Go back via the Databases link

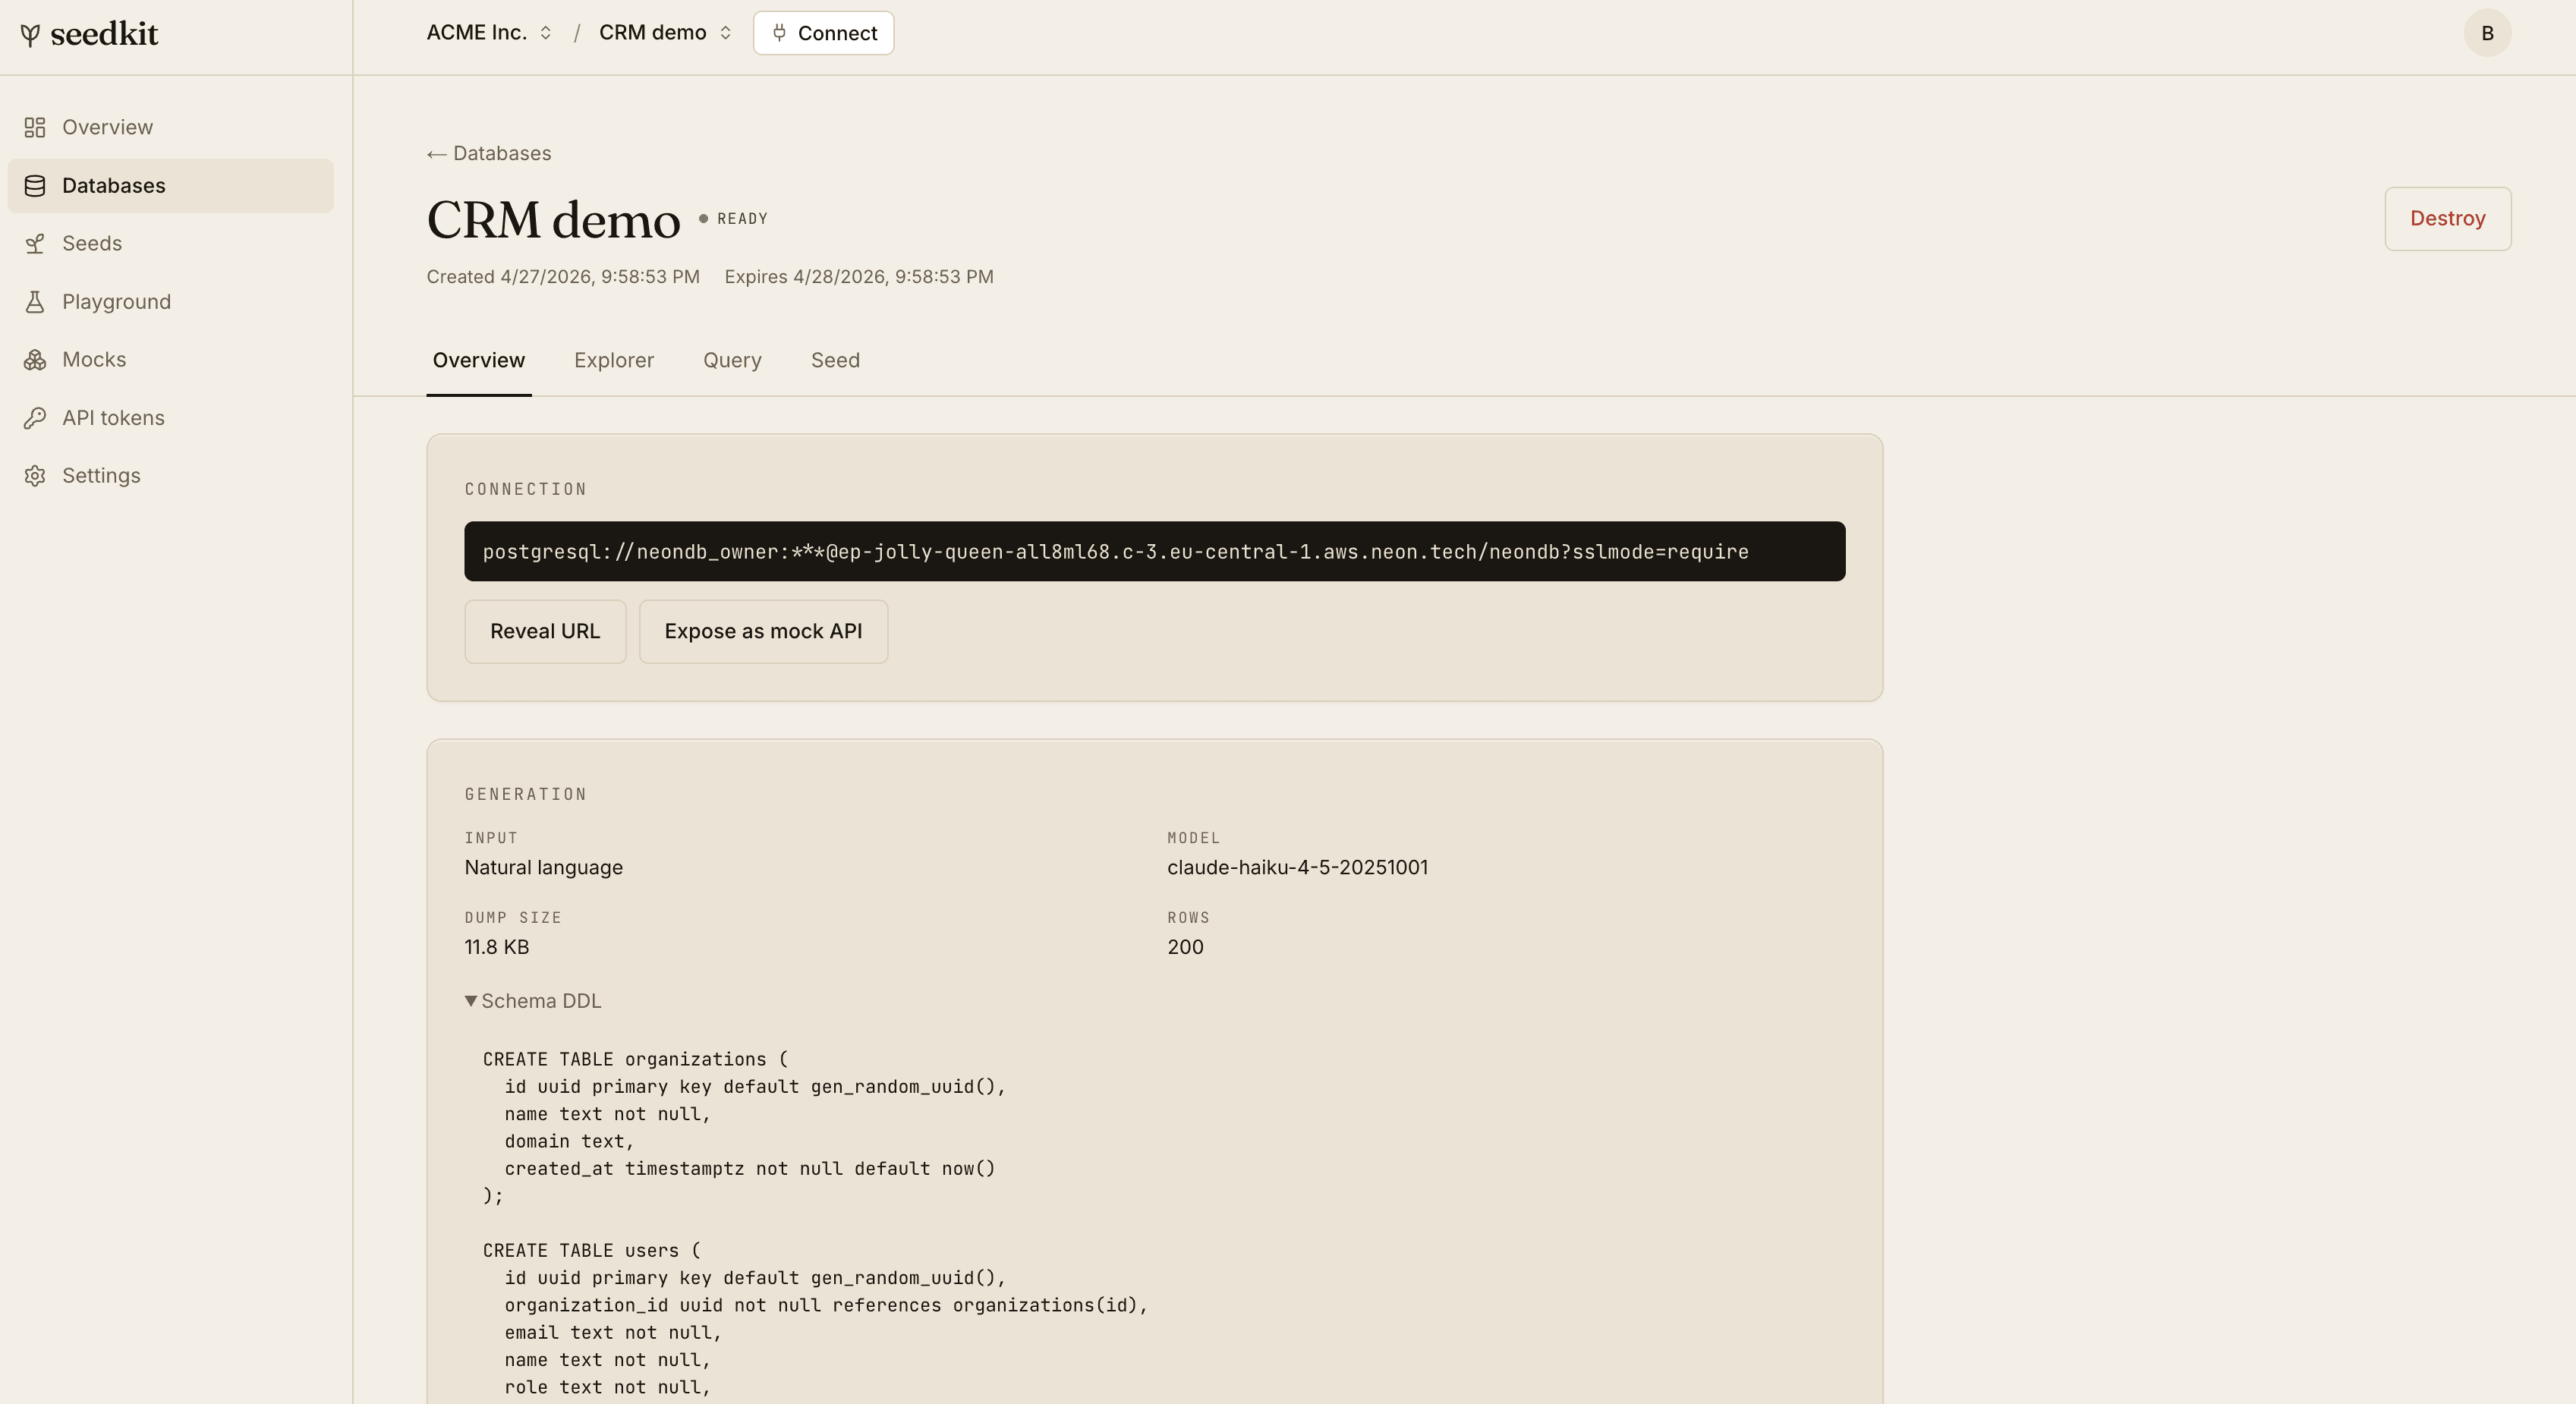(488, 153)
